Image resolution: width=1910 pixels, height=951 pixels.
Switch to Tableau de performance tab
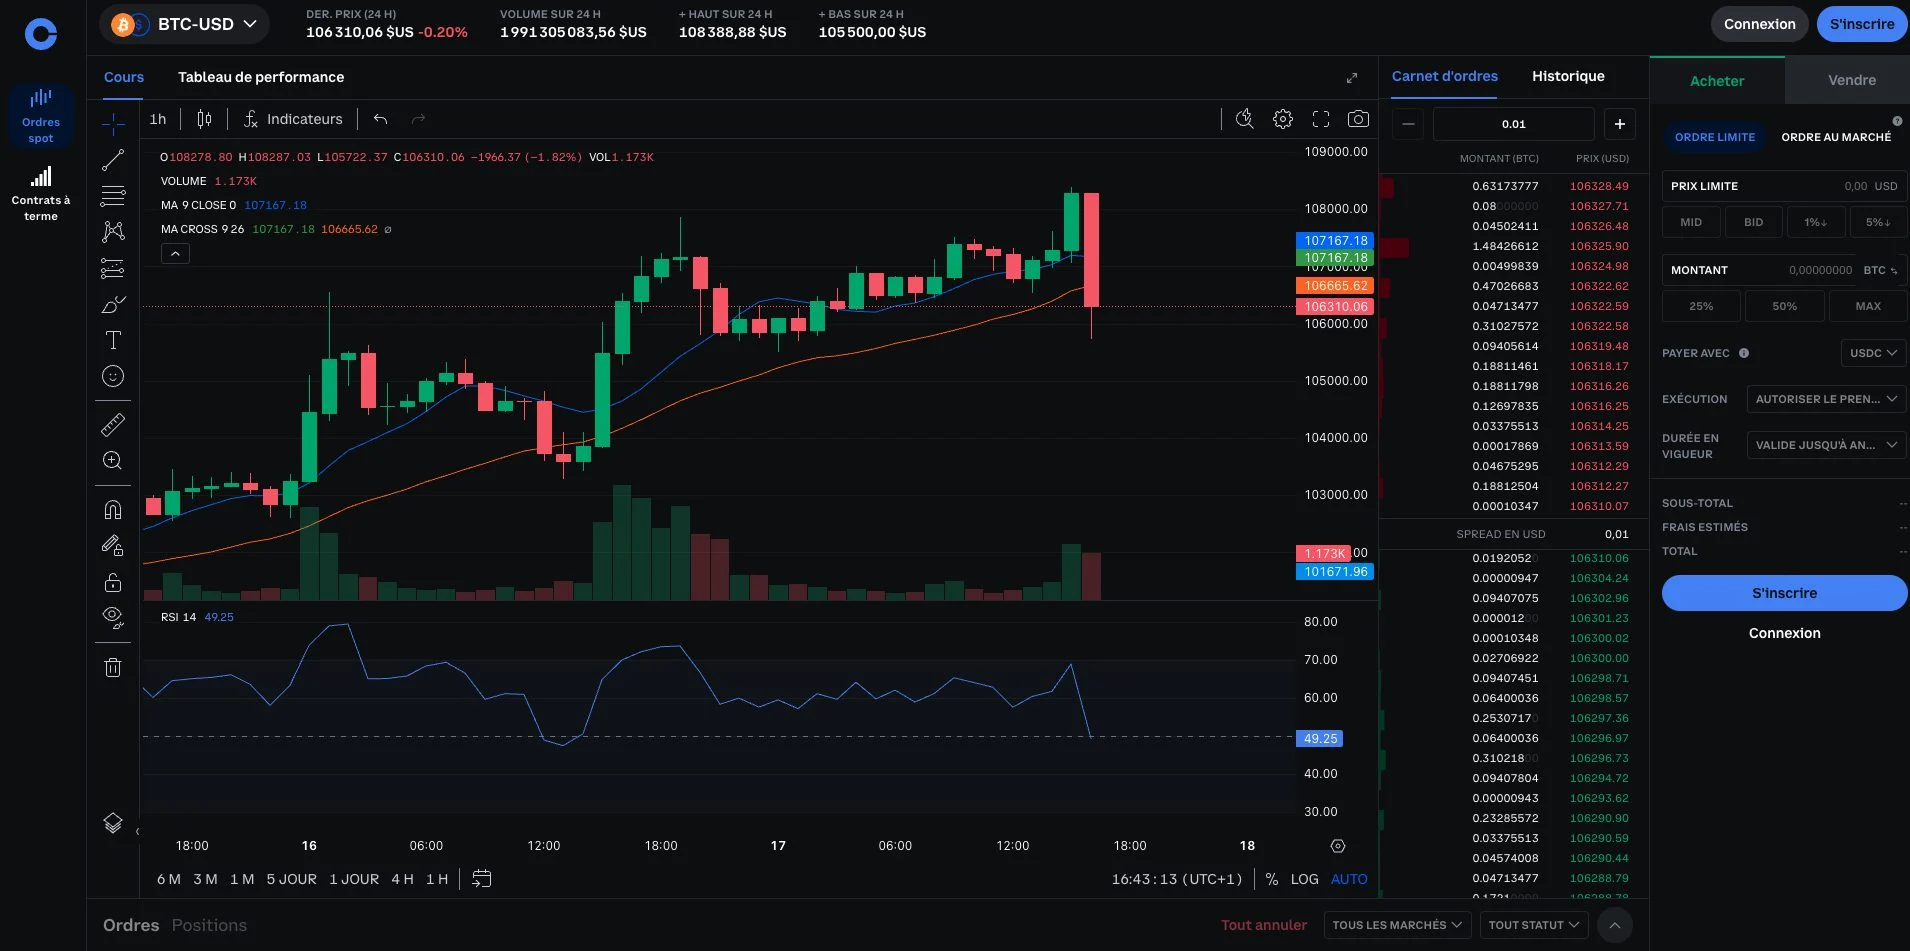[x=261, y=77]
